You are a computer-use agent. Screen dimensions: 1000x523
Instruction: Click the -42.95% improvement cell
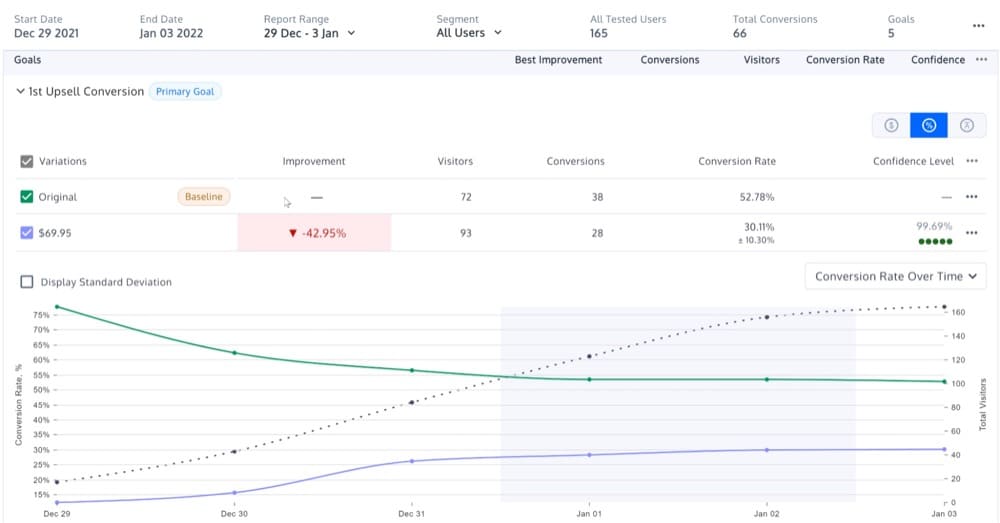tap(315, 233)
